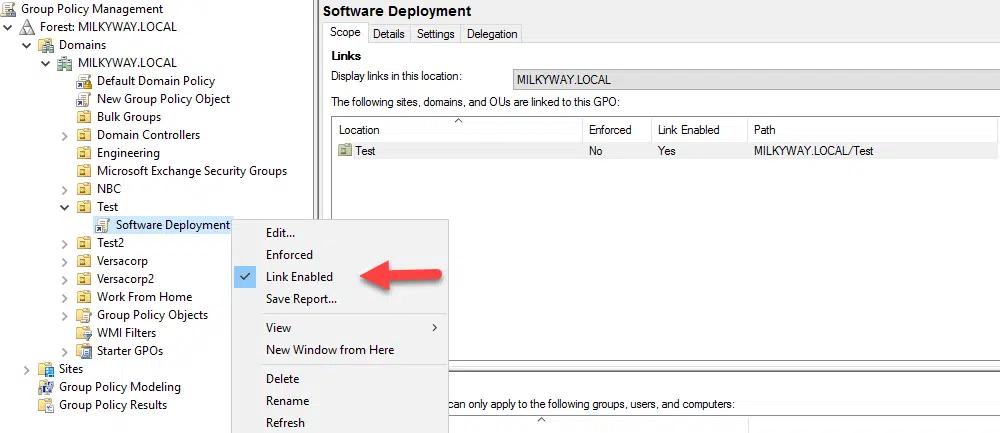Click the MILKYWAY.LOCAL/Test path cell
The height and width of the screenshot is (433, 1000).
coord(813,151)
